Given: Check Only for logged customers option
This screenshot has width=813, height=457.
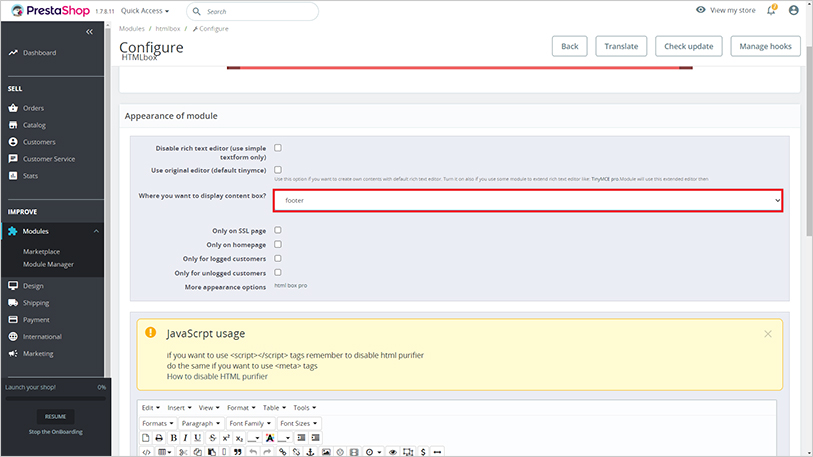Looking at the screenshot, I should pos(278,258).
